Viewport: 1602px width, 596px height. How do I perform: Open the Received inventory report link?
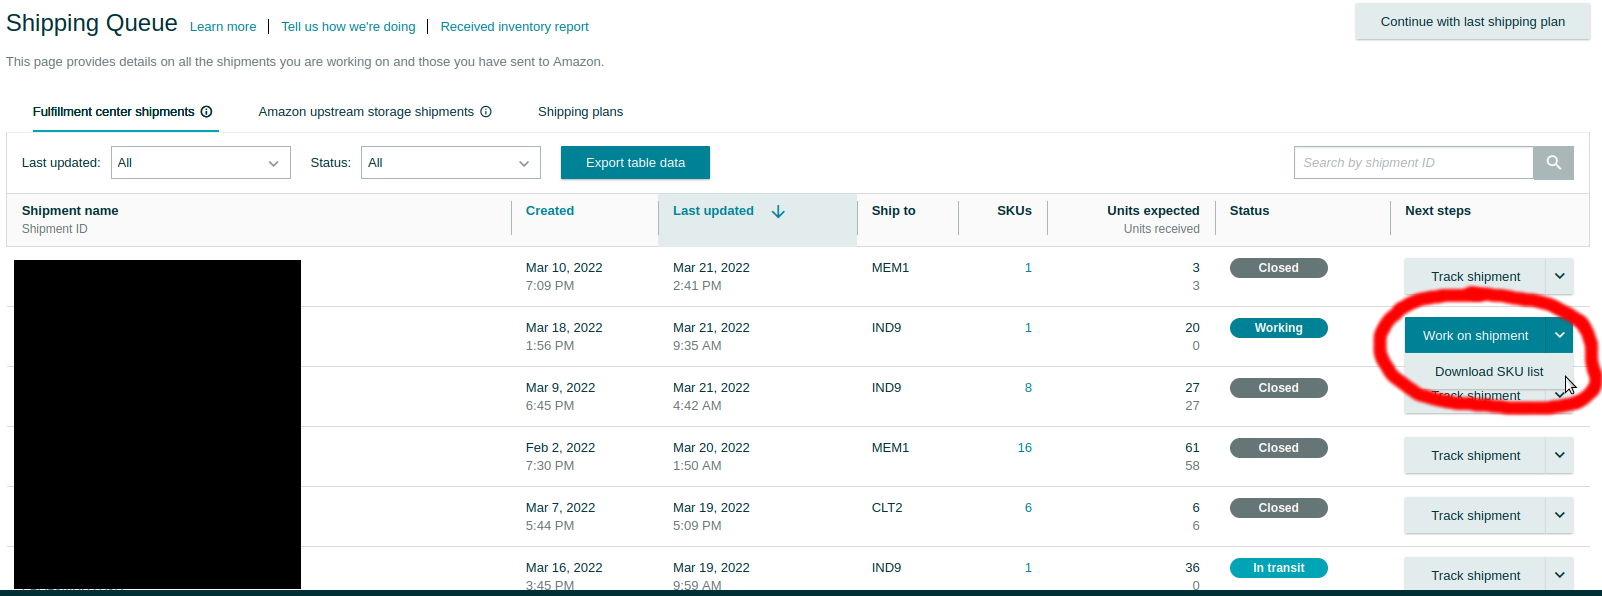click(x=514, y=27)
